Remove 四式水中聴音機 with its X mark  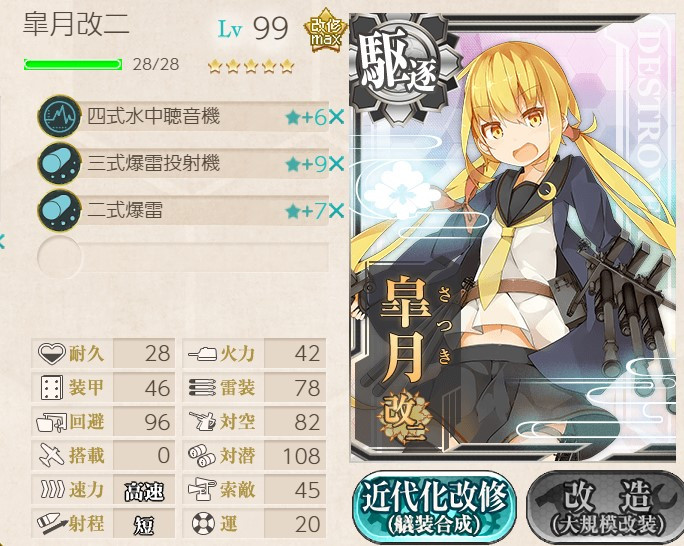pos(336,117)
